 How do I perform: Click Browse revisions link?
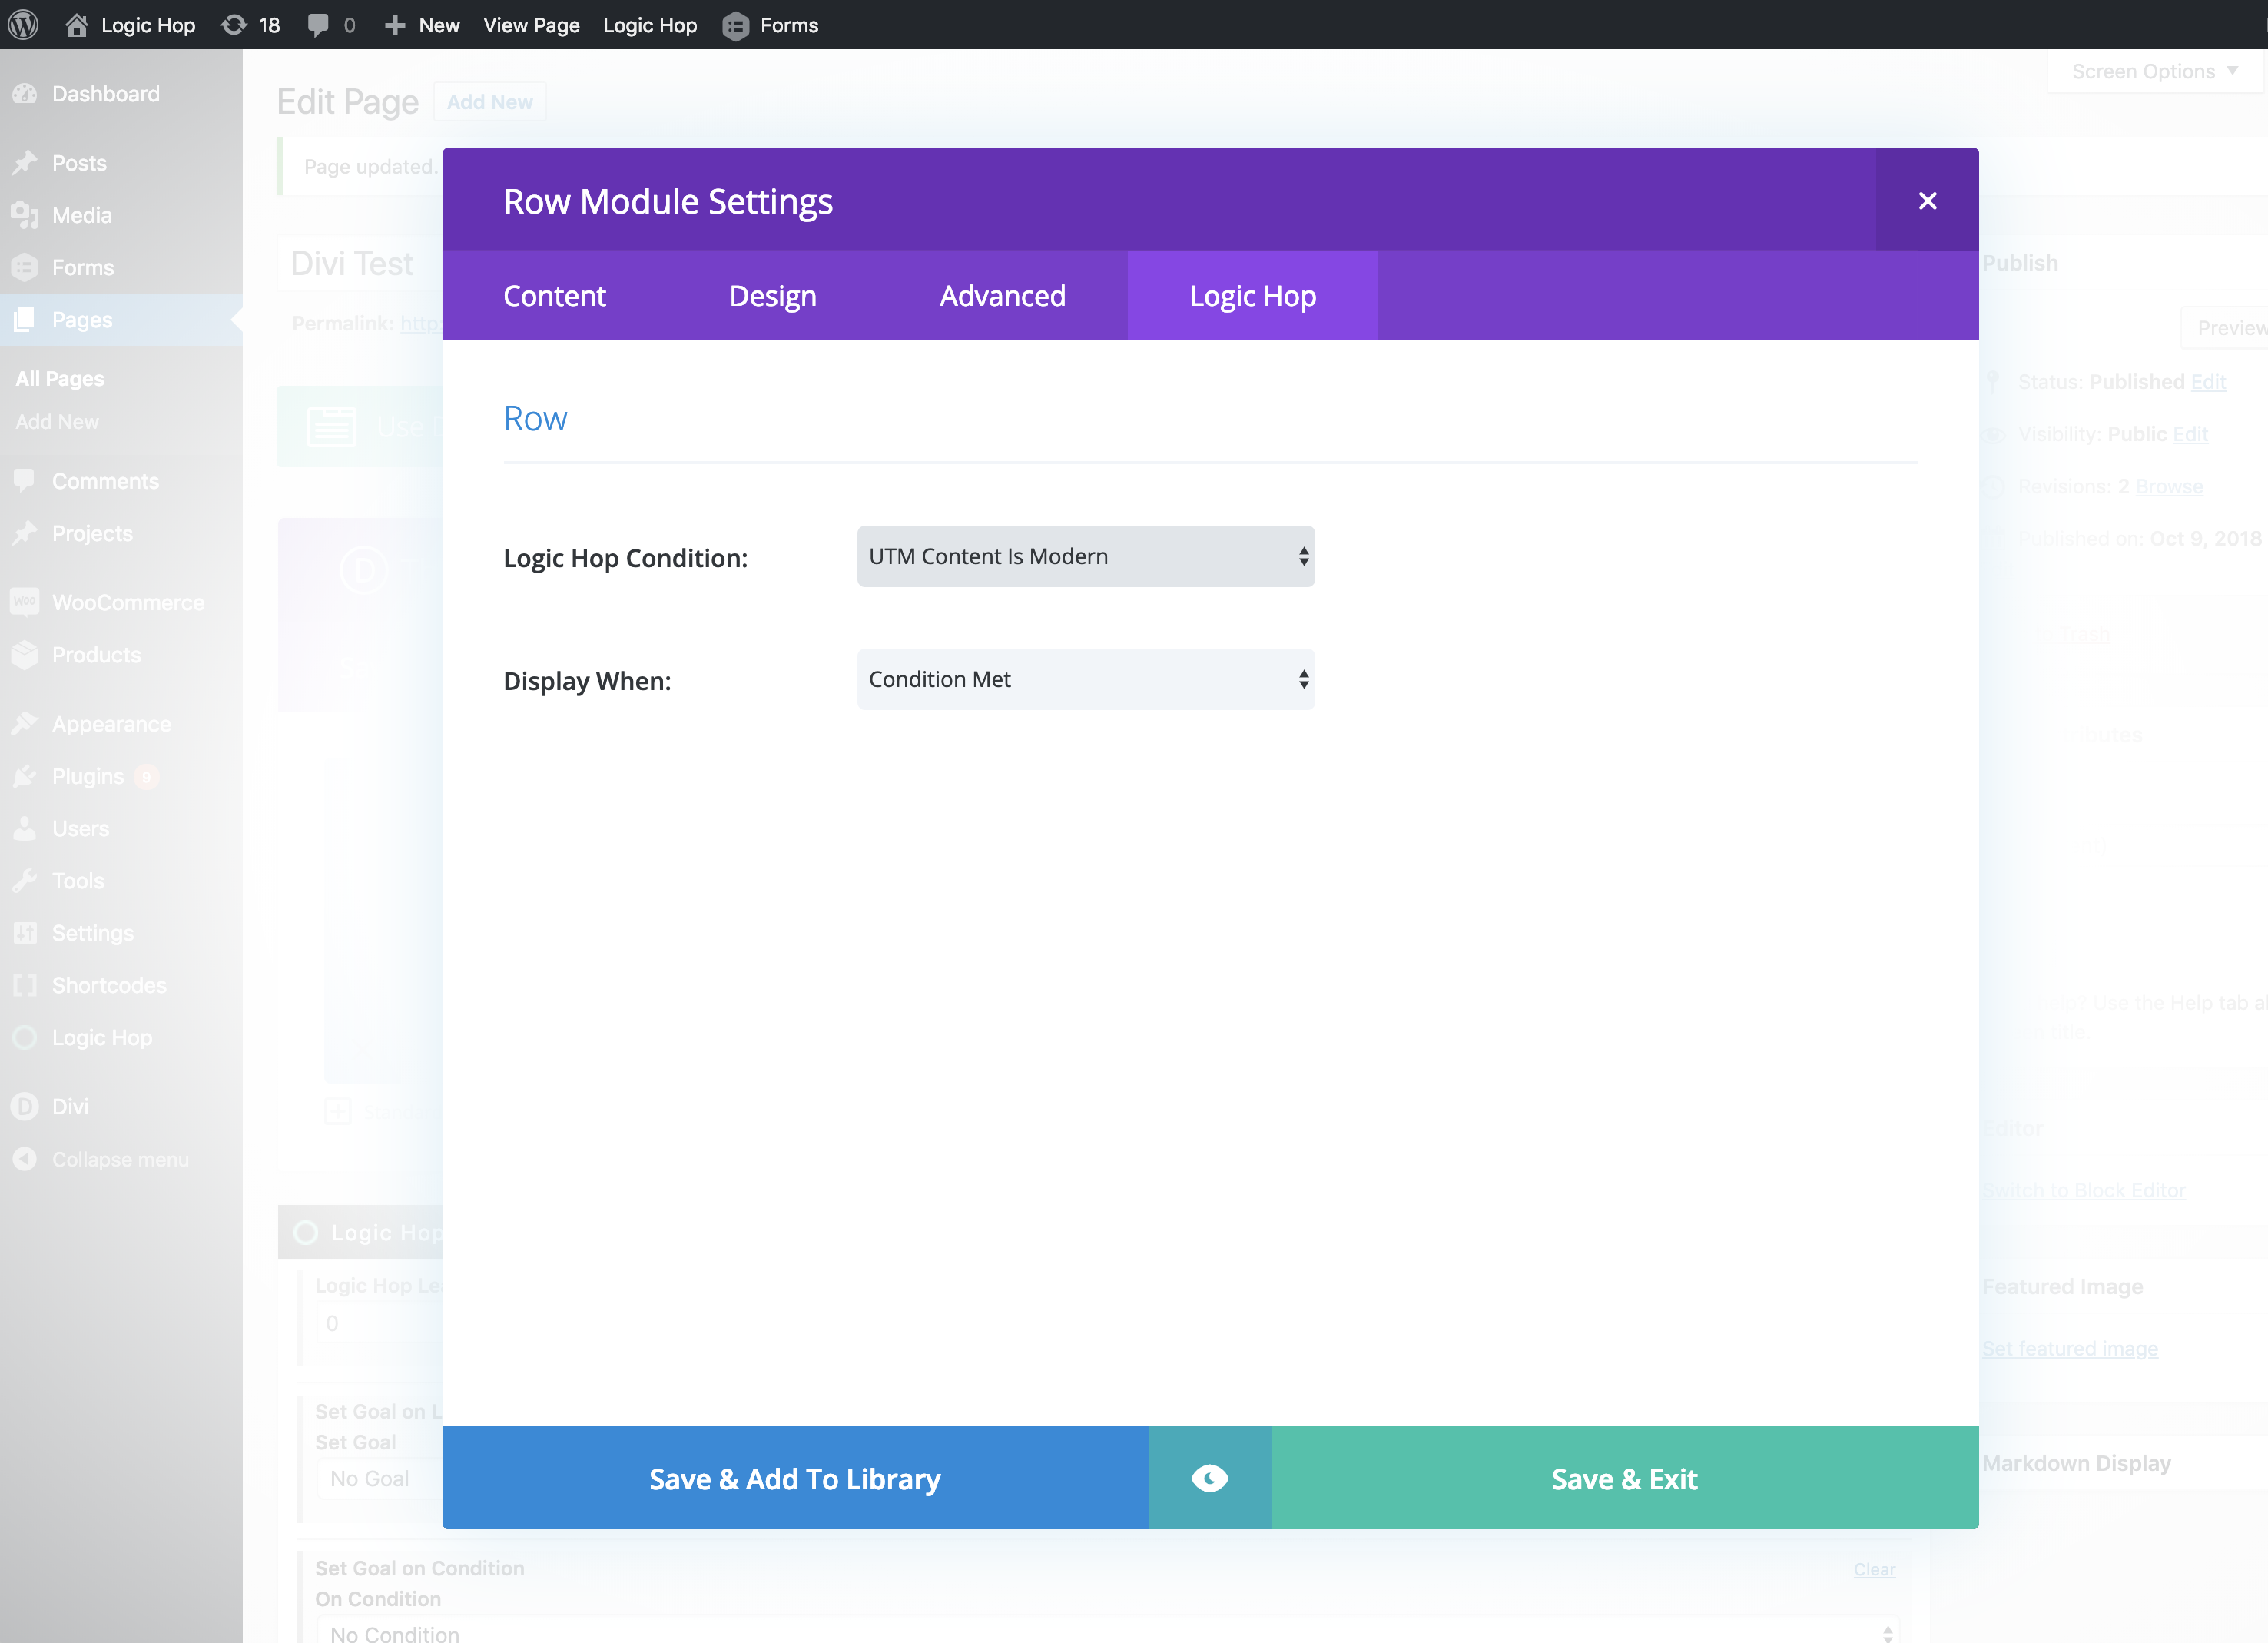[x=2169, y=486]
